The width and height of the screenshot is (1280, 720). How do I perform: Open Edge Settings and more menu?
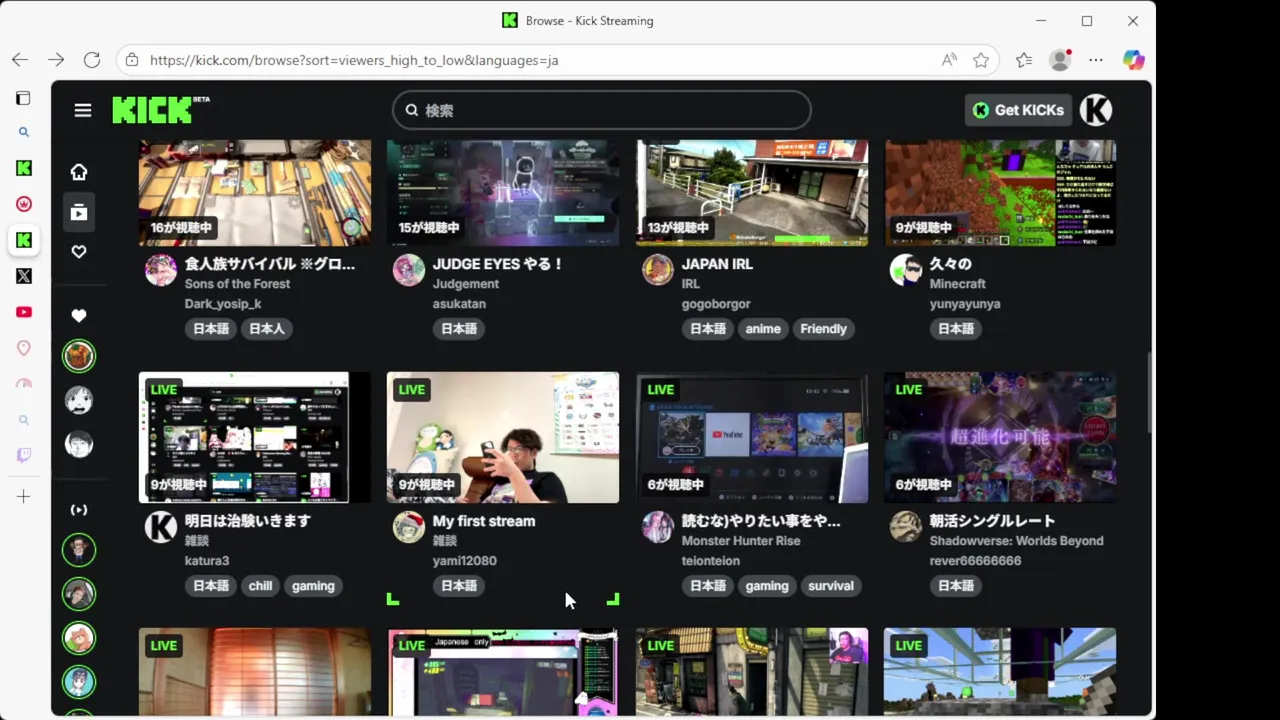point(1096,60)
